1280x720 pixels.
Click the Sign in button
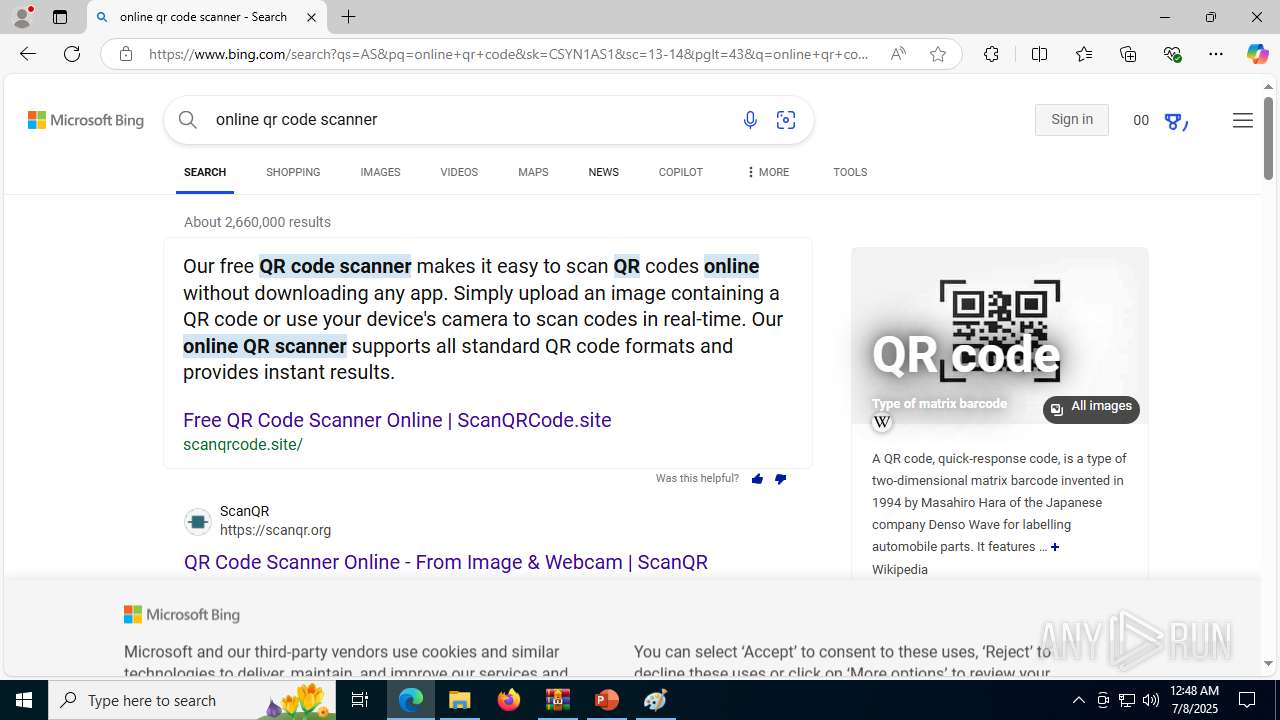pos(1071,120)
